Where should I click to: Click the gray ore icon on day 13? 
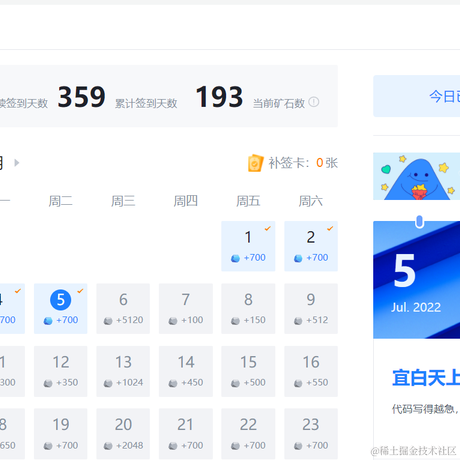click(108, 383)
